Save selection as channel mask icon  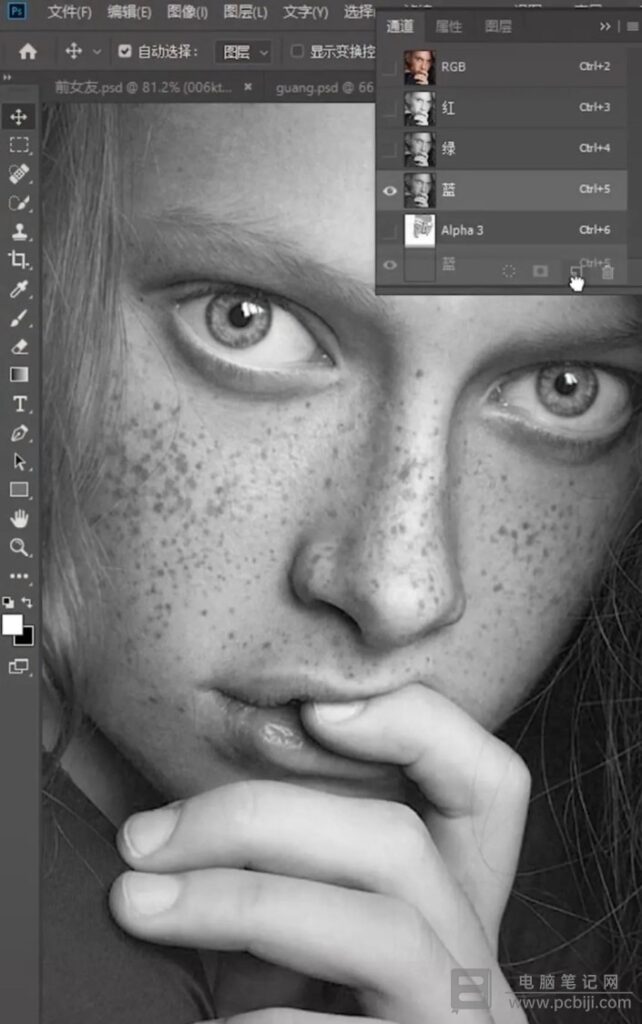pyautogui.click(x=540, y=271)
